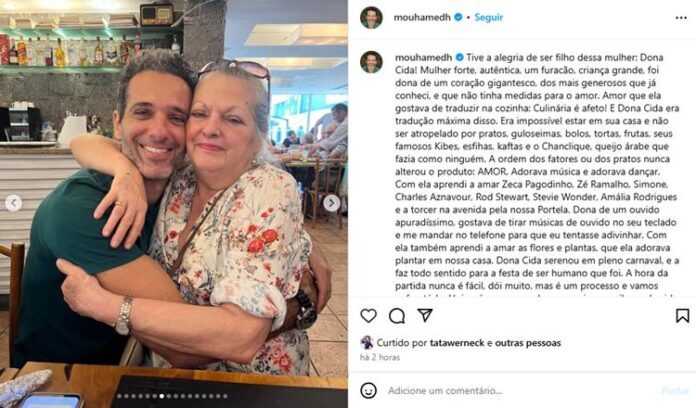
Task: Go to the previous photo with the left arrow
Action: pos(13,203)
